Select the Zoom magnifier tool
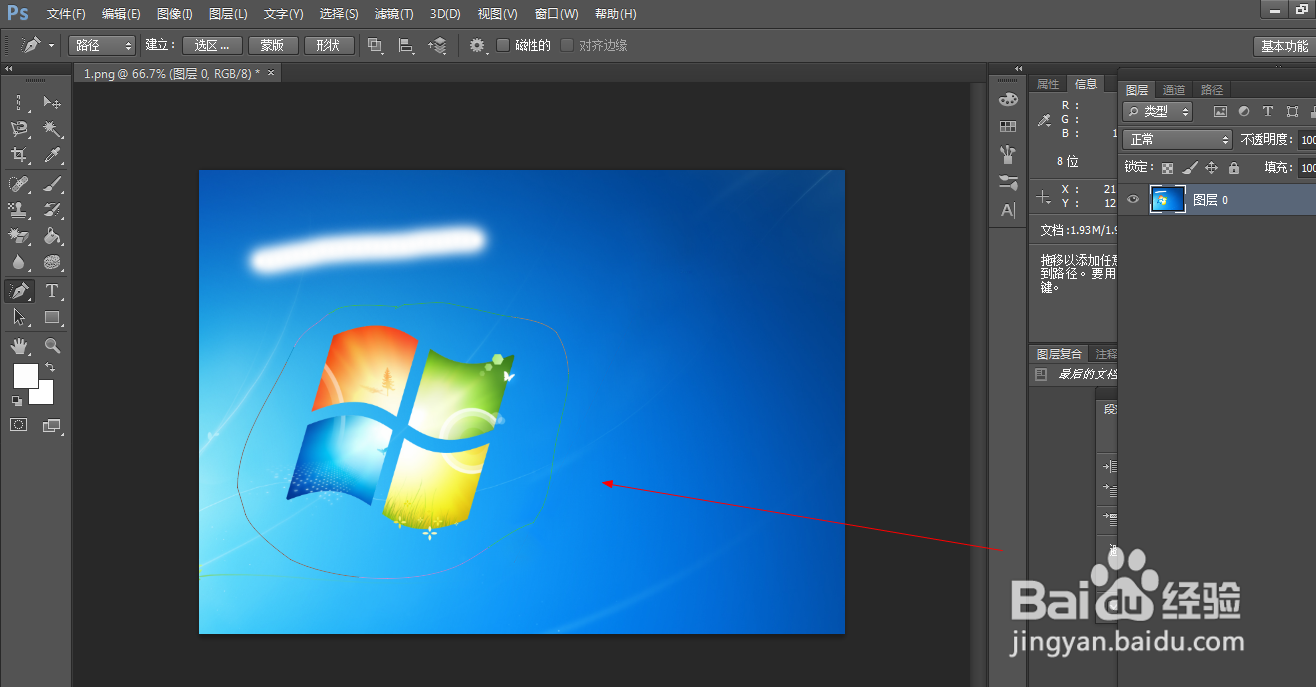Viewport: 1316px width, 687px height. pyautogui.click(x=52, y=346)
